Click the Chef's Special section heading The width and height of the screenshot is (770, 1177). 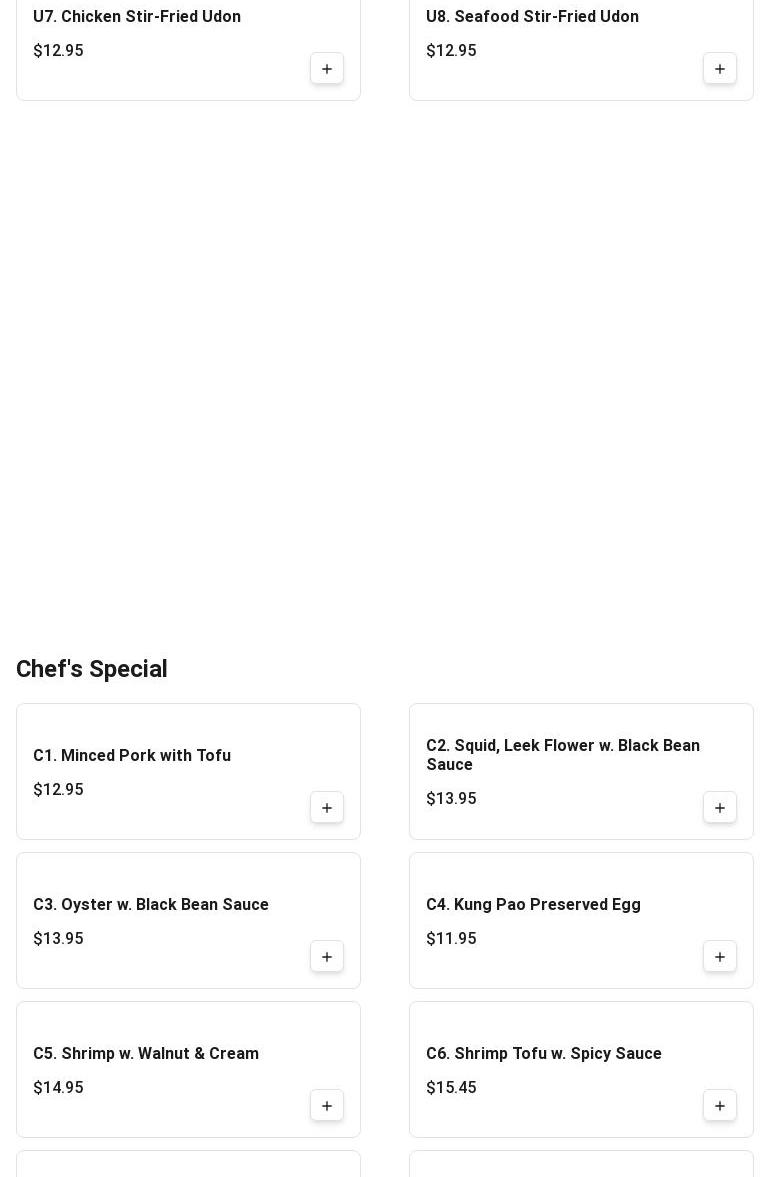tap(92, 669)
